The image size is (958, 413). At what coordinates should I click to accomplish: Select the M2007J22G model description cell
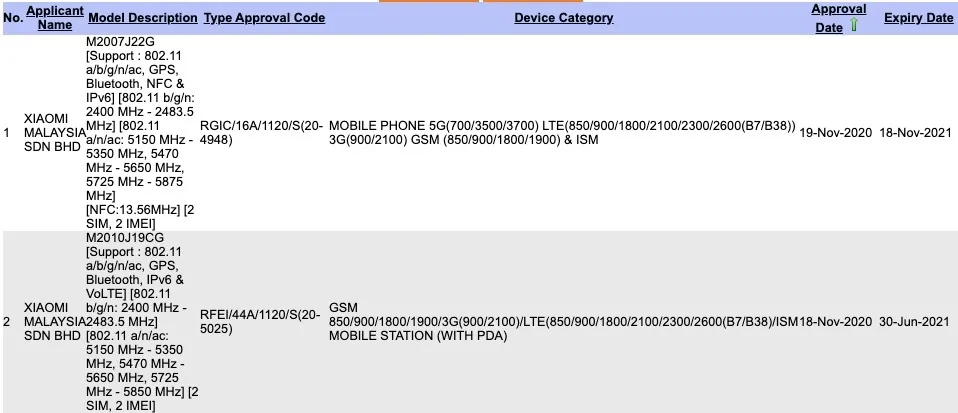tap(143, 133)
